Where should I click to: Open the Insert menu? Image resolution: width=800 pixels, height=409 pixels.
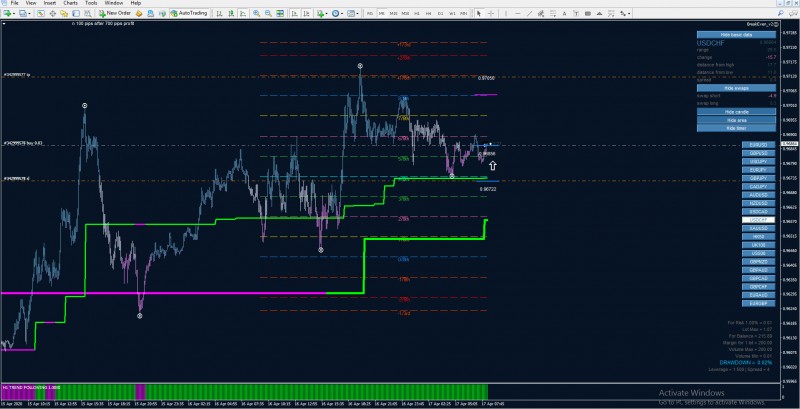[50, 3]
